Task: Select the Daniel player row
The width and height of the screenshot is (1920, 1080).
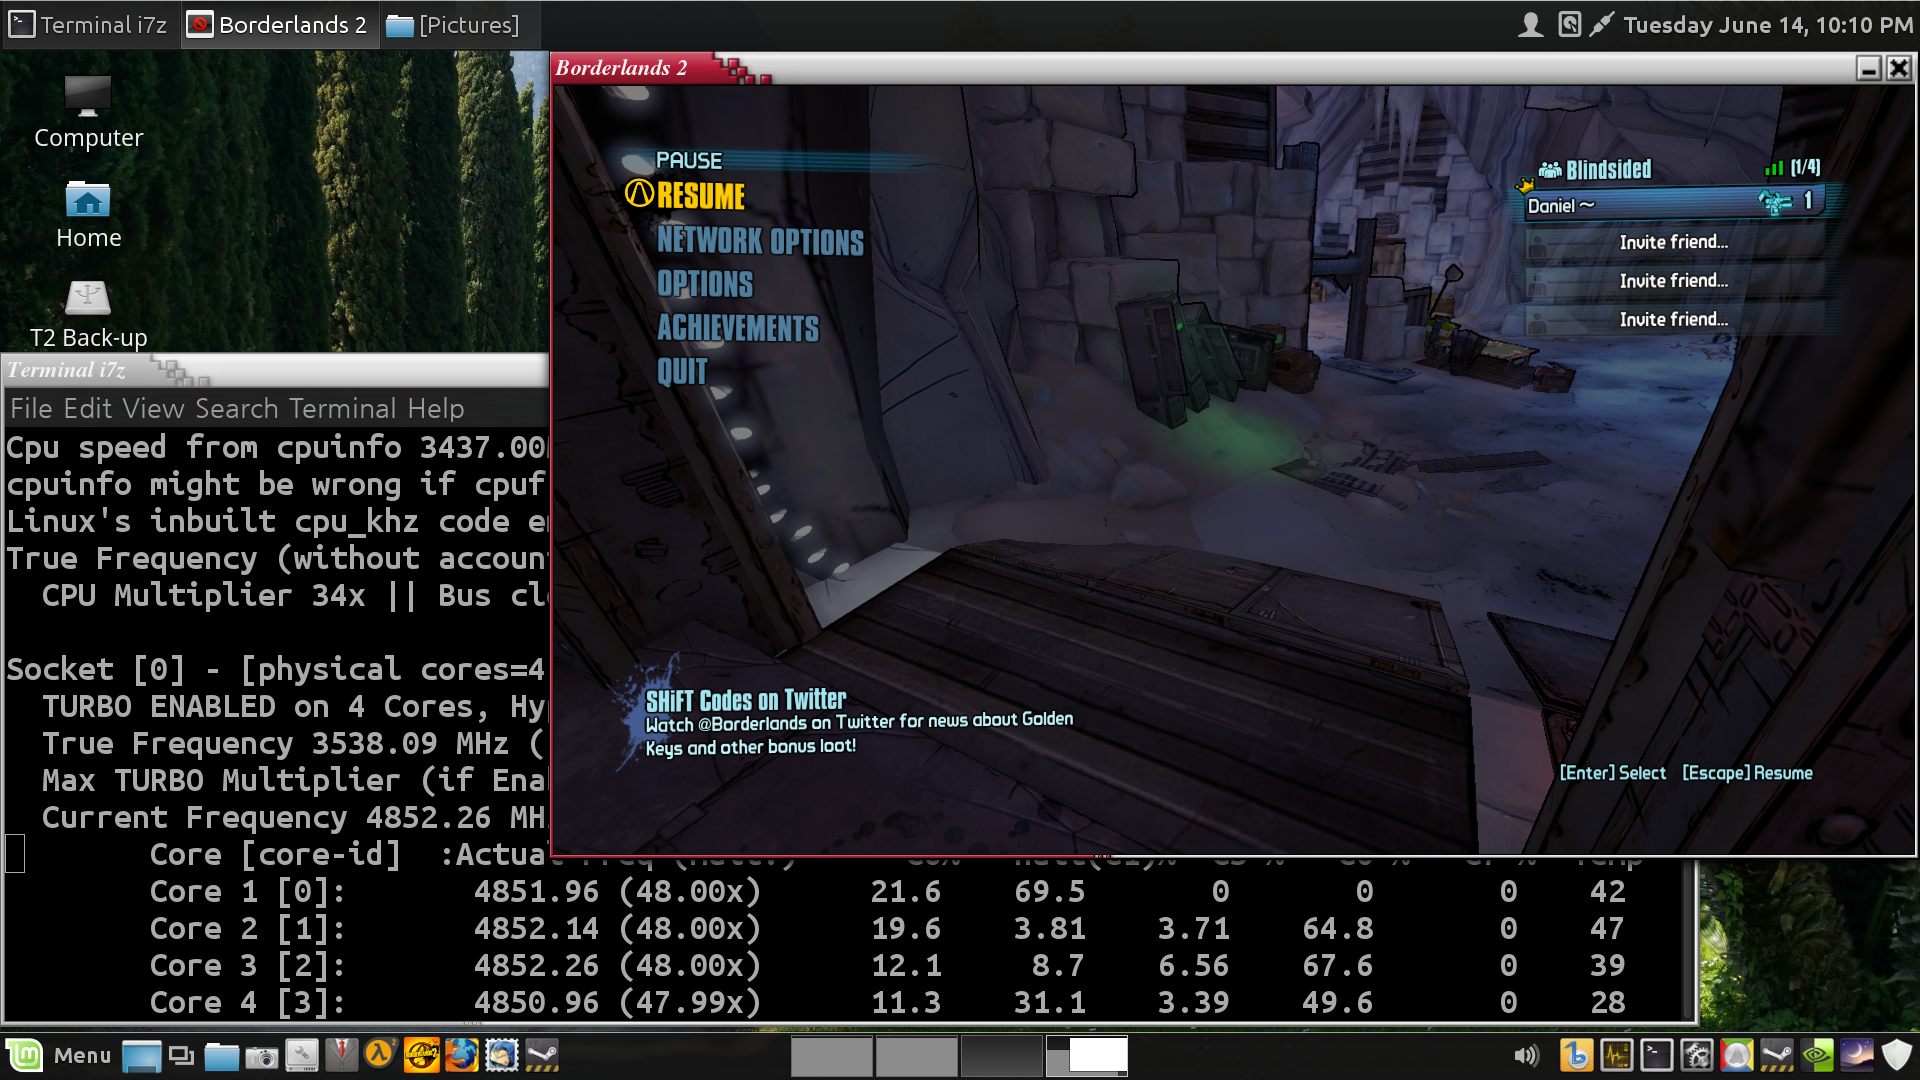Action: coord(1676,205)
